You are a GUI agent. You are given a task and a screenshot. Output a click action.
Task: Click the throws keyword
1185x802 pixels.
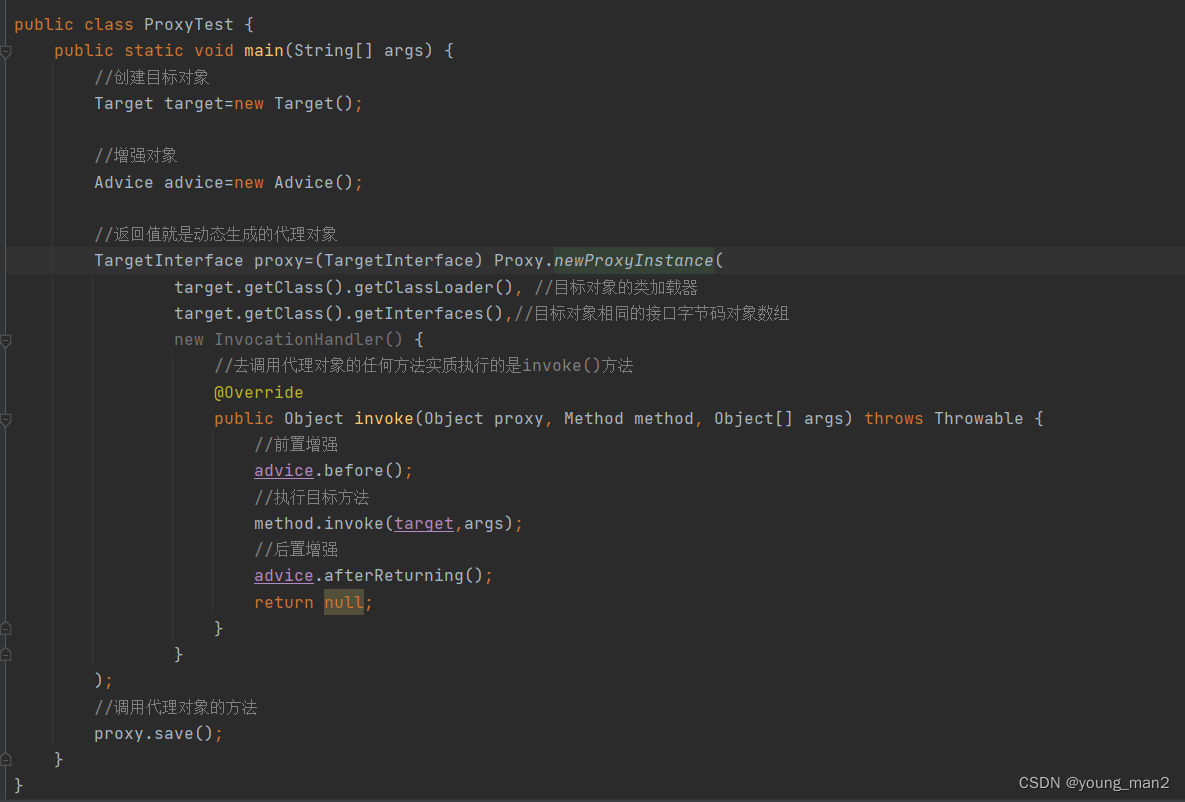point(893,419)
